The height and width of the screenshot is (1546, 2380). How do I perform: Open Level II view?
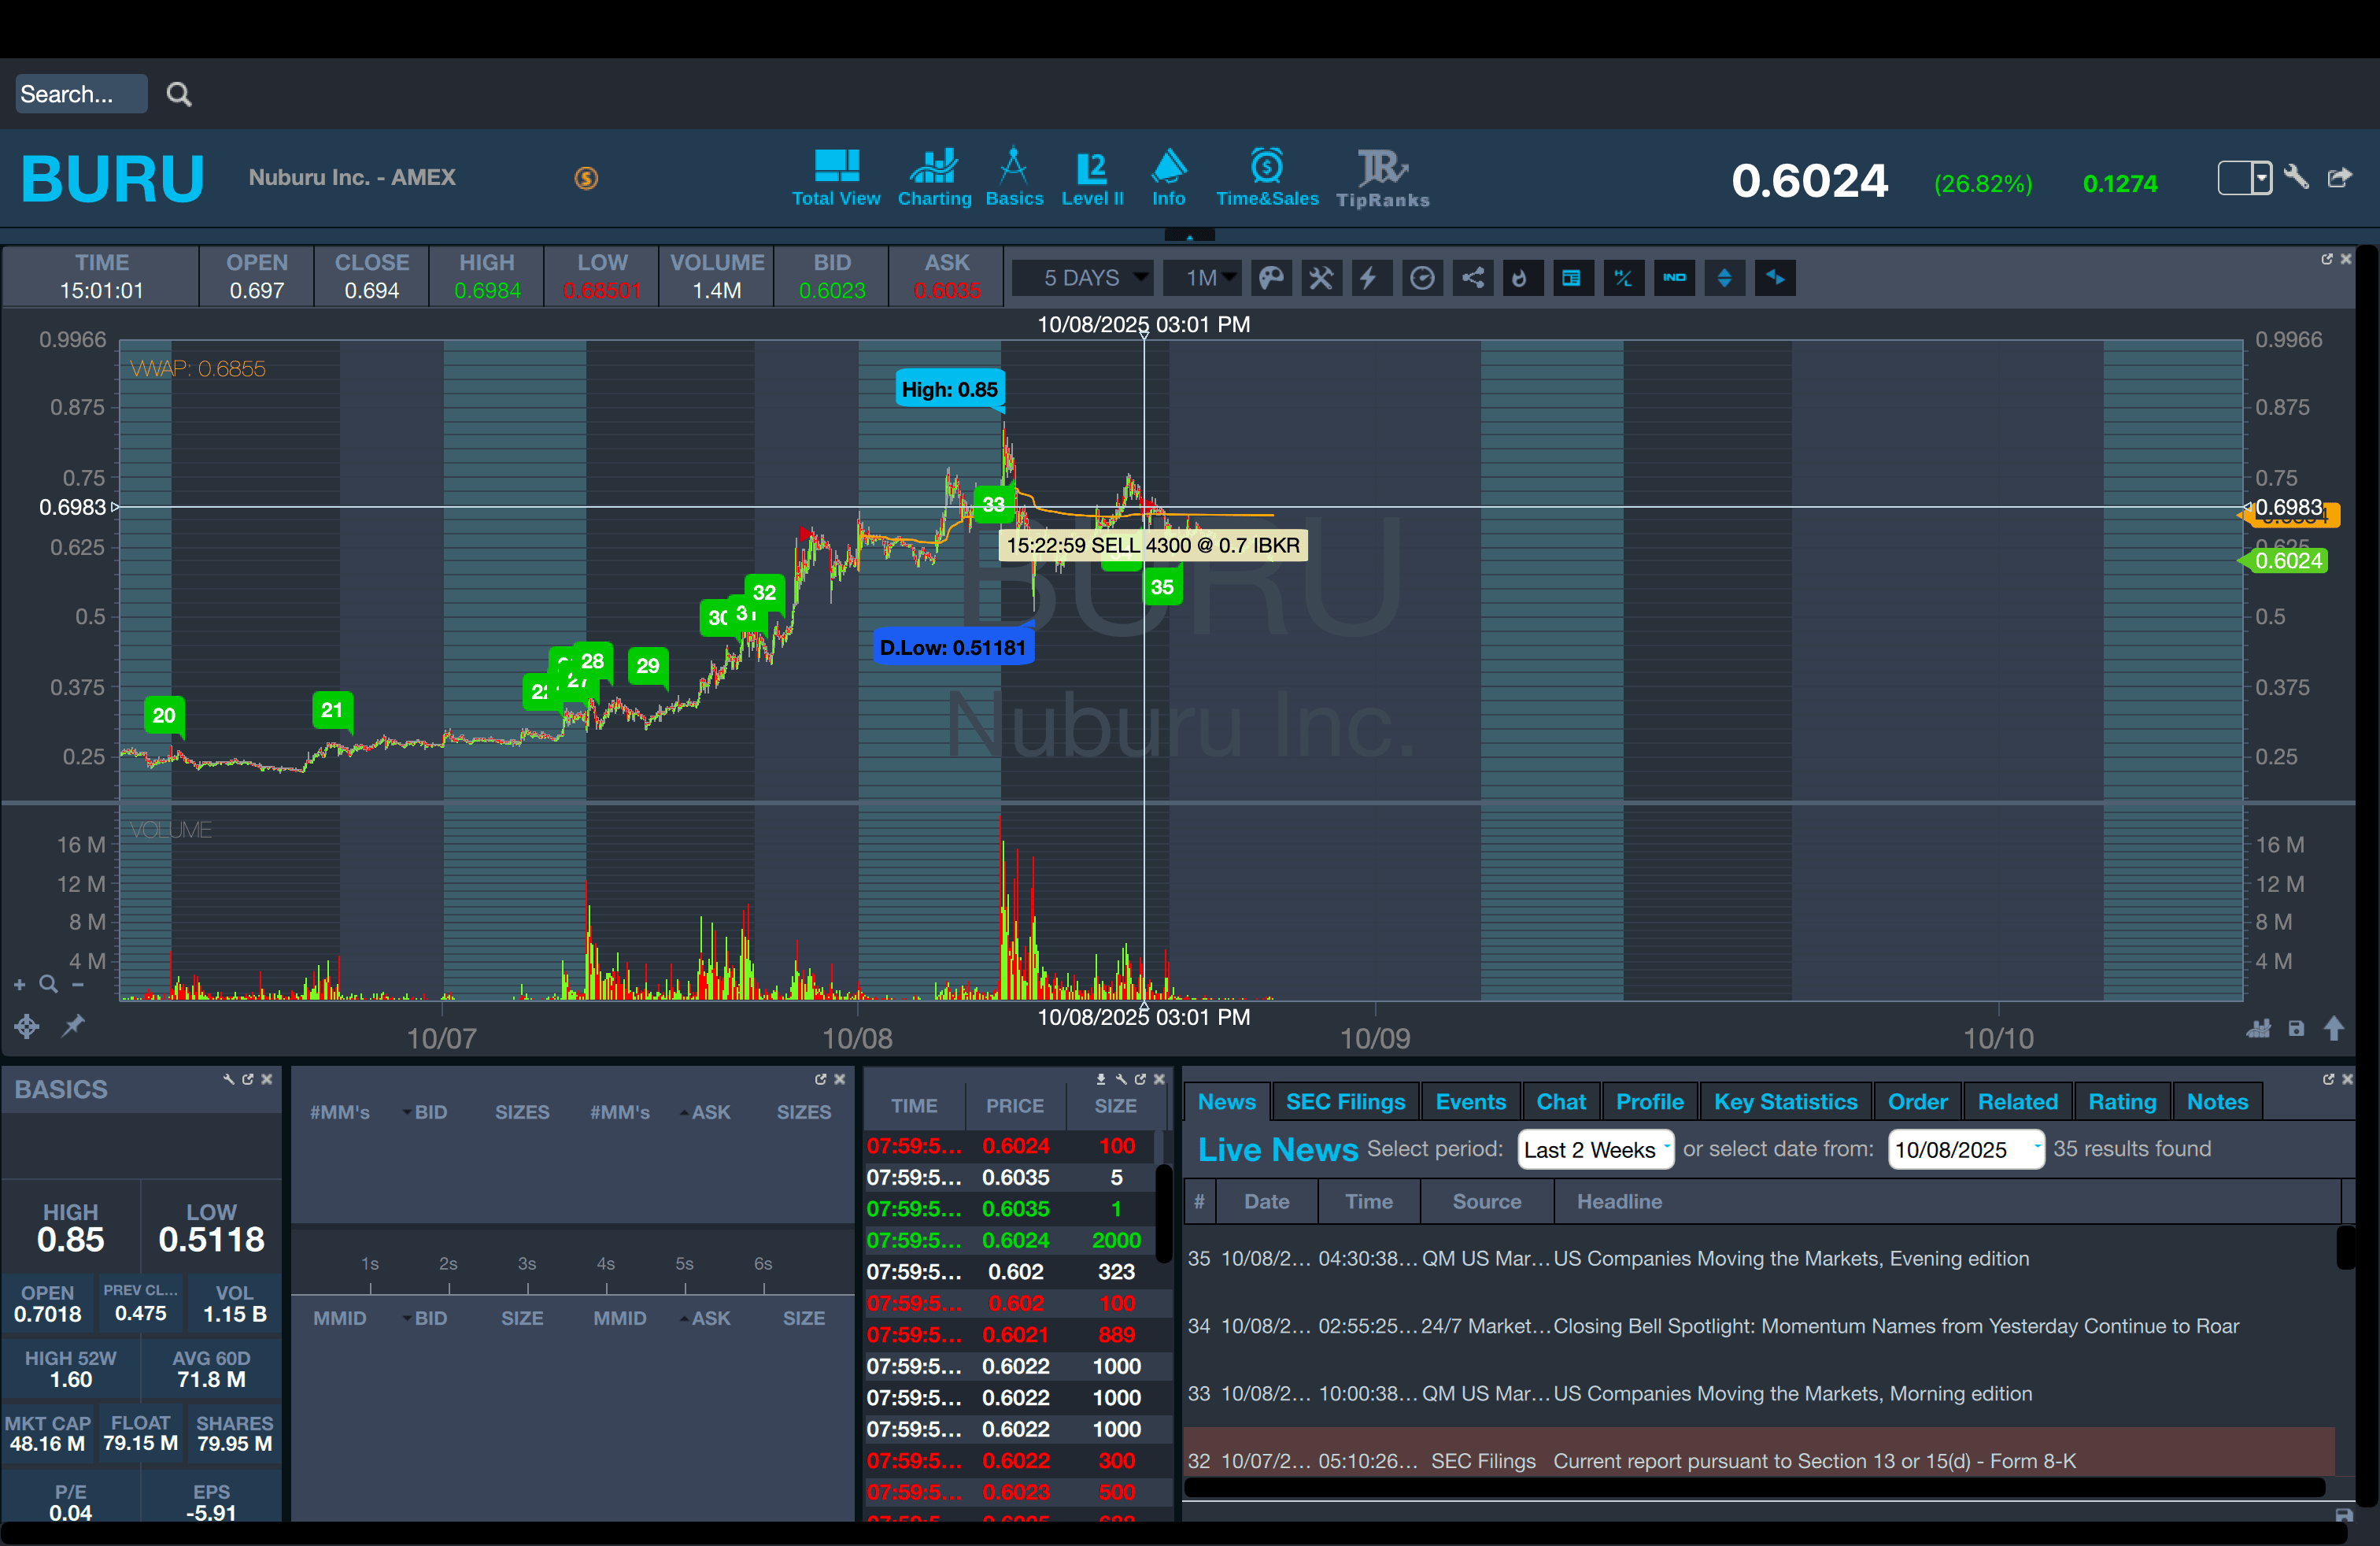tap(1092, 178)
